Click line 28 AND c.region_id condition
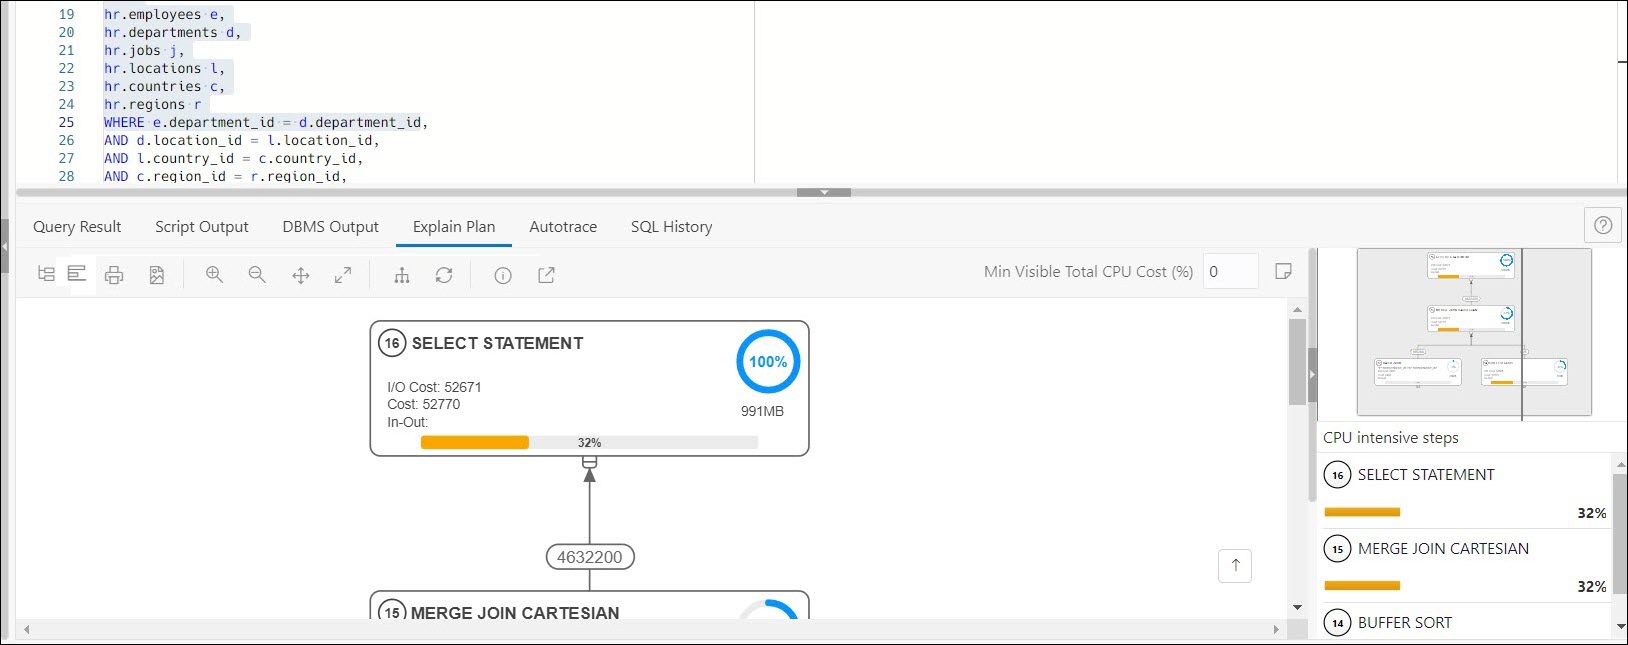1628x645 pixels. pos(225,176)
